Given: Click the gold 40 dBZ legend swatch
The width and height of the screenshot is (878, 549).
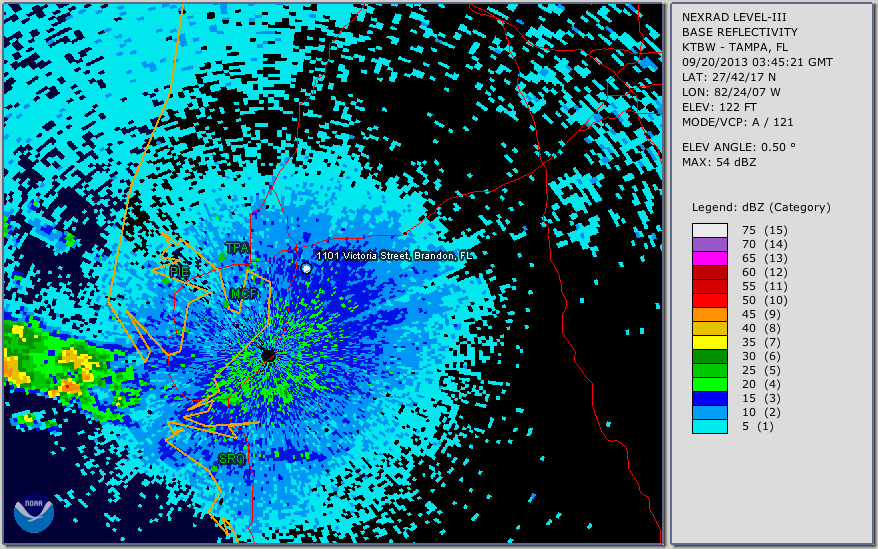Looking at the screenshot, I should point(709,328).
